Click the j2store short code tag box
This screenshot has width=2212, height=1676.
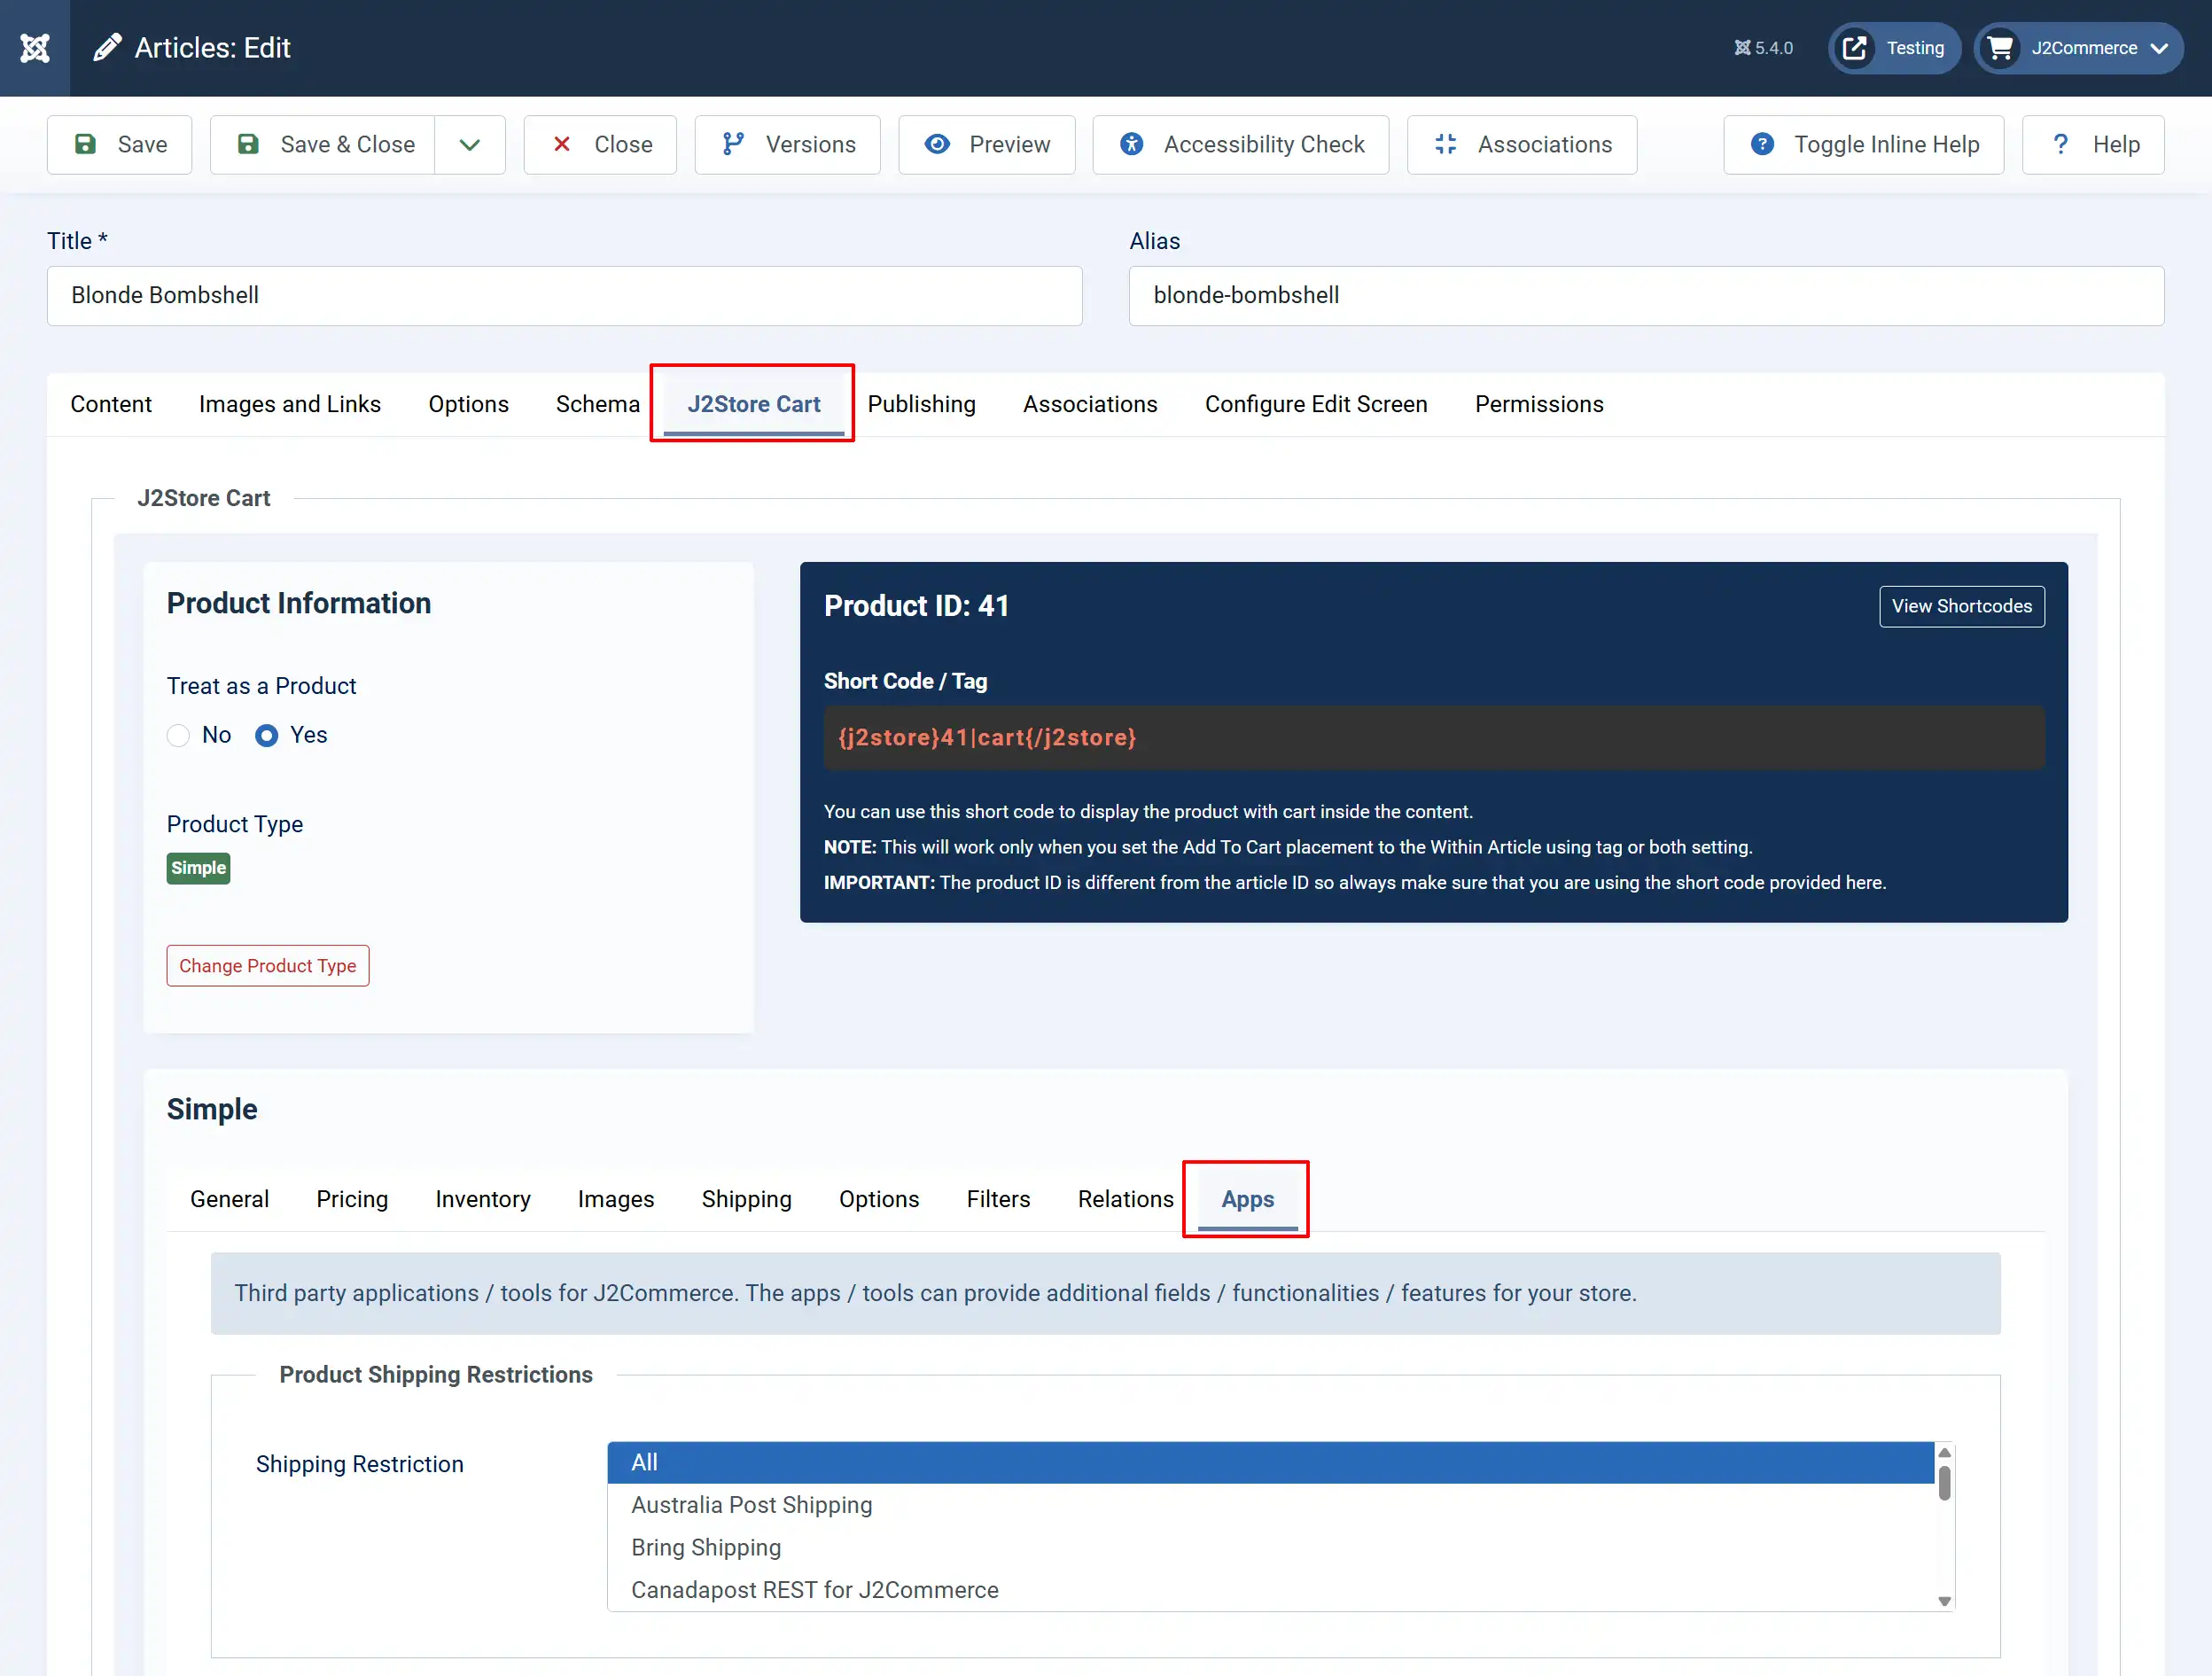click(x=1433, y=738)
